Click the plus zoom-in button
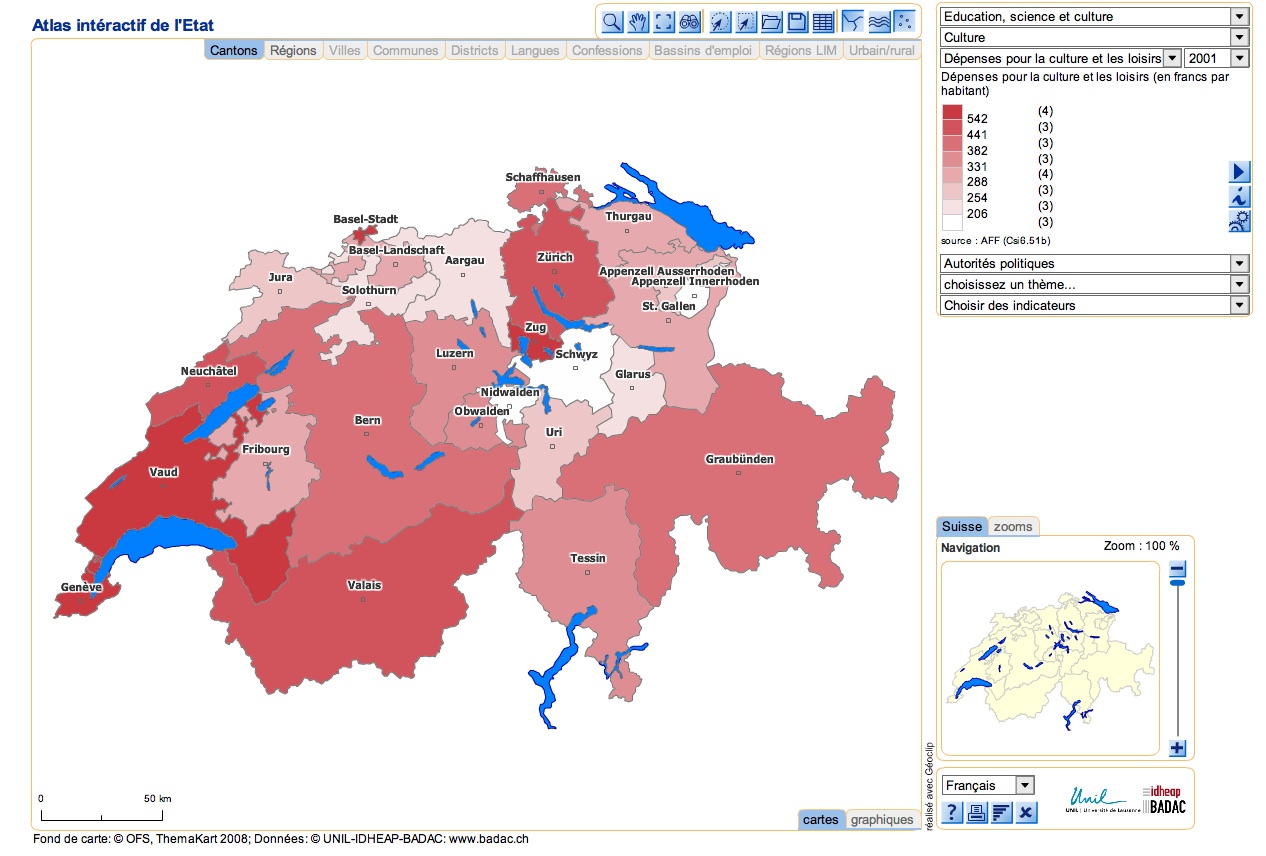The image size is (1266, 856). [x=1177, y=748]
